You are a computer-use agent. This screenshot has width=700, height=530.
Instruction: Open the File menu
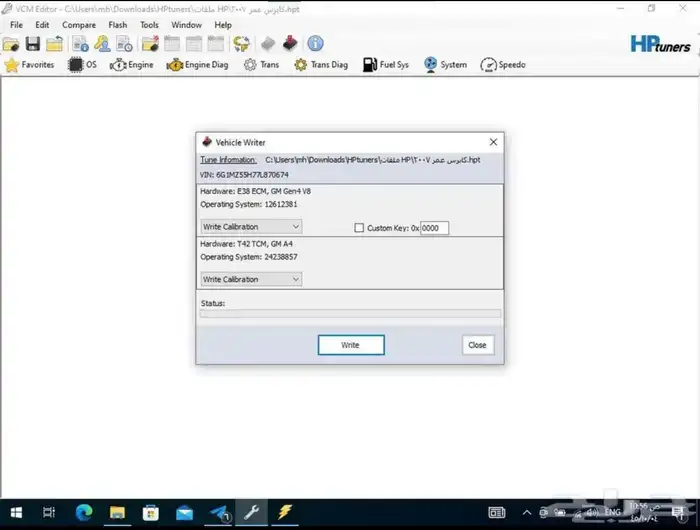(x=16, y=25)
